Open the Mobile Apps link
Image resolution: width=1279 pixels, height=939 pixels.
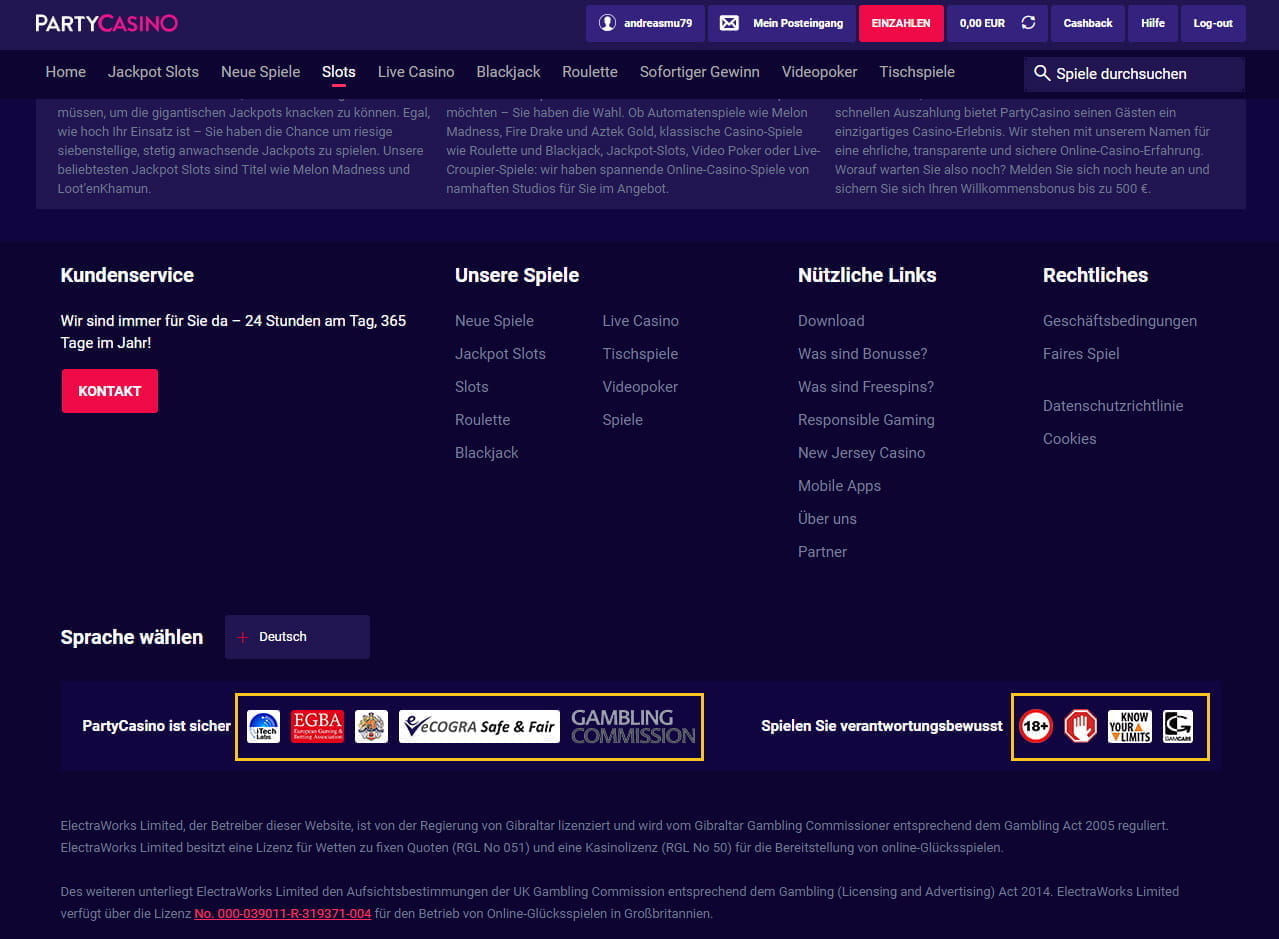point(840,486)
